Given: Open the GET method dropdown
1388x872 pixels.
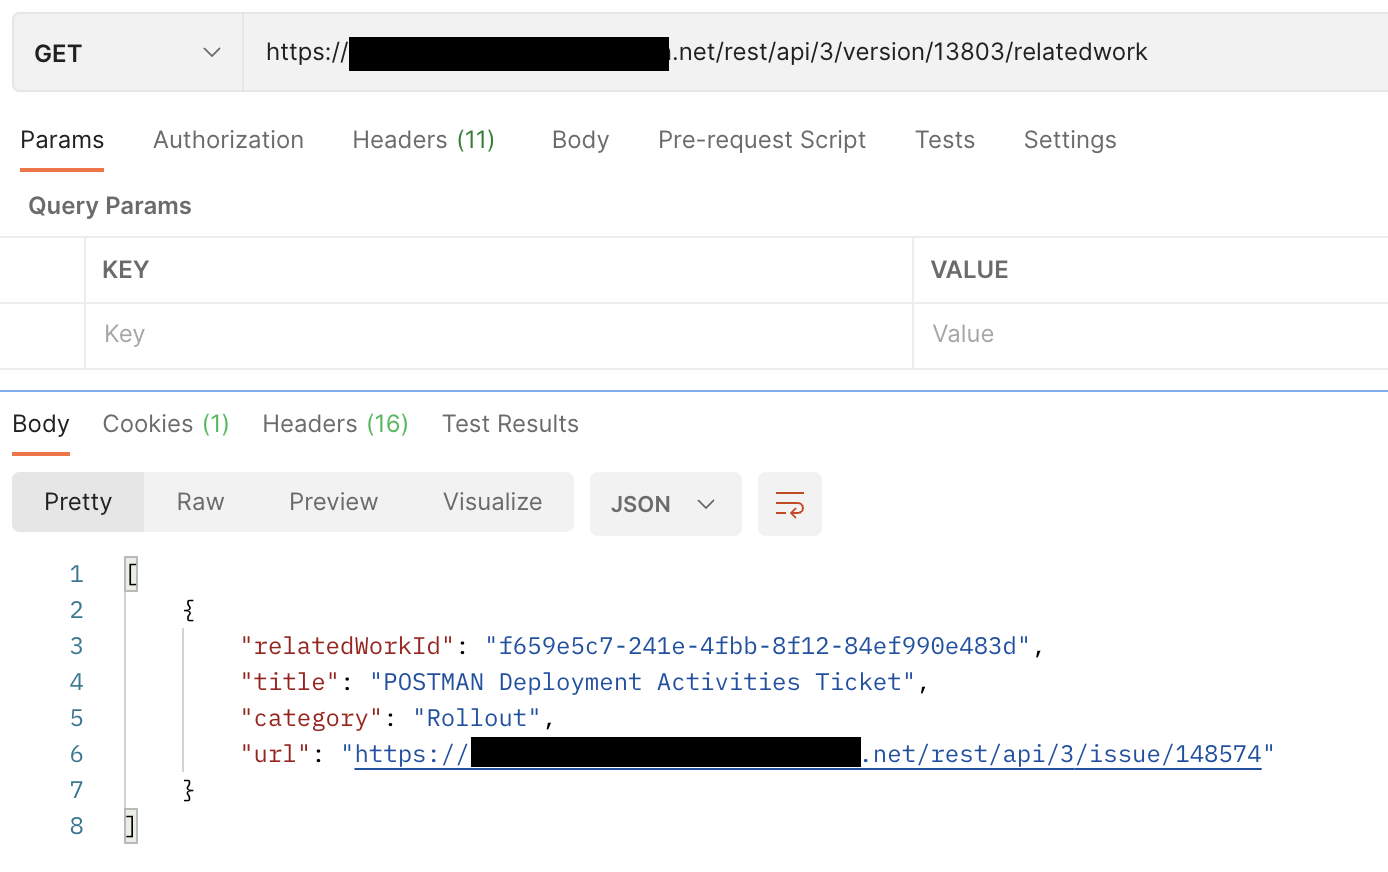Looking at the screenshot, I should click(x=128, y=53).
